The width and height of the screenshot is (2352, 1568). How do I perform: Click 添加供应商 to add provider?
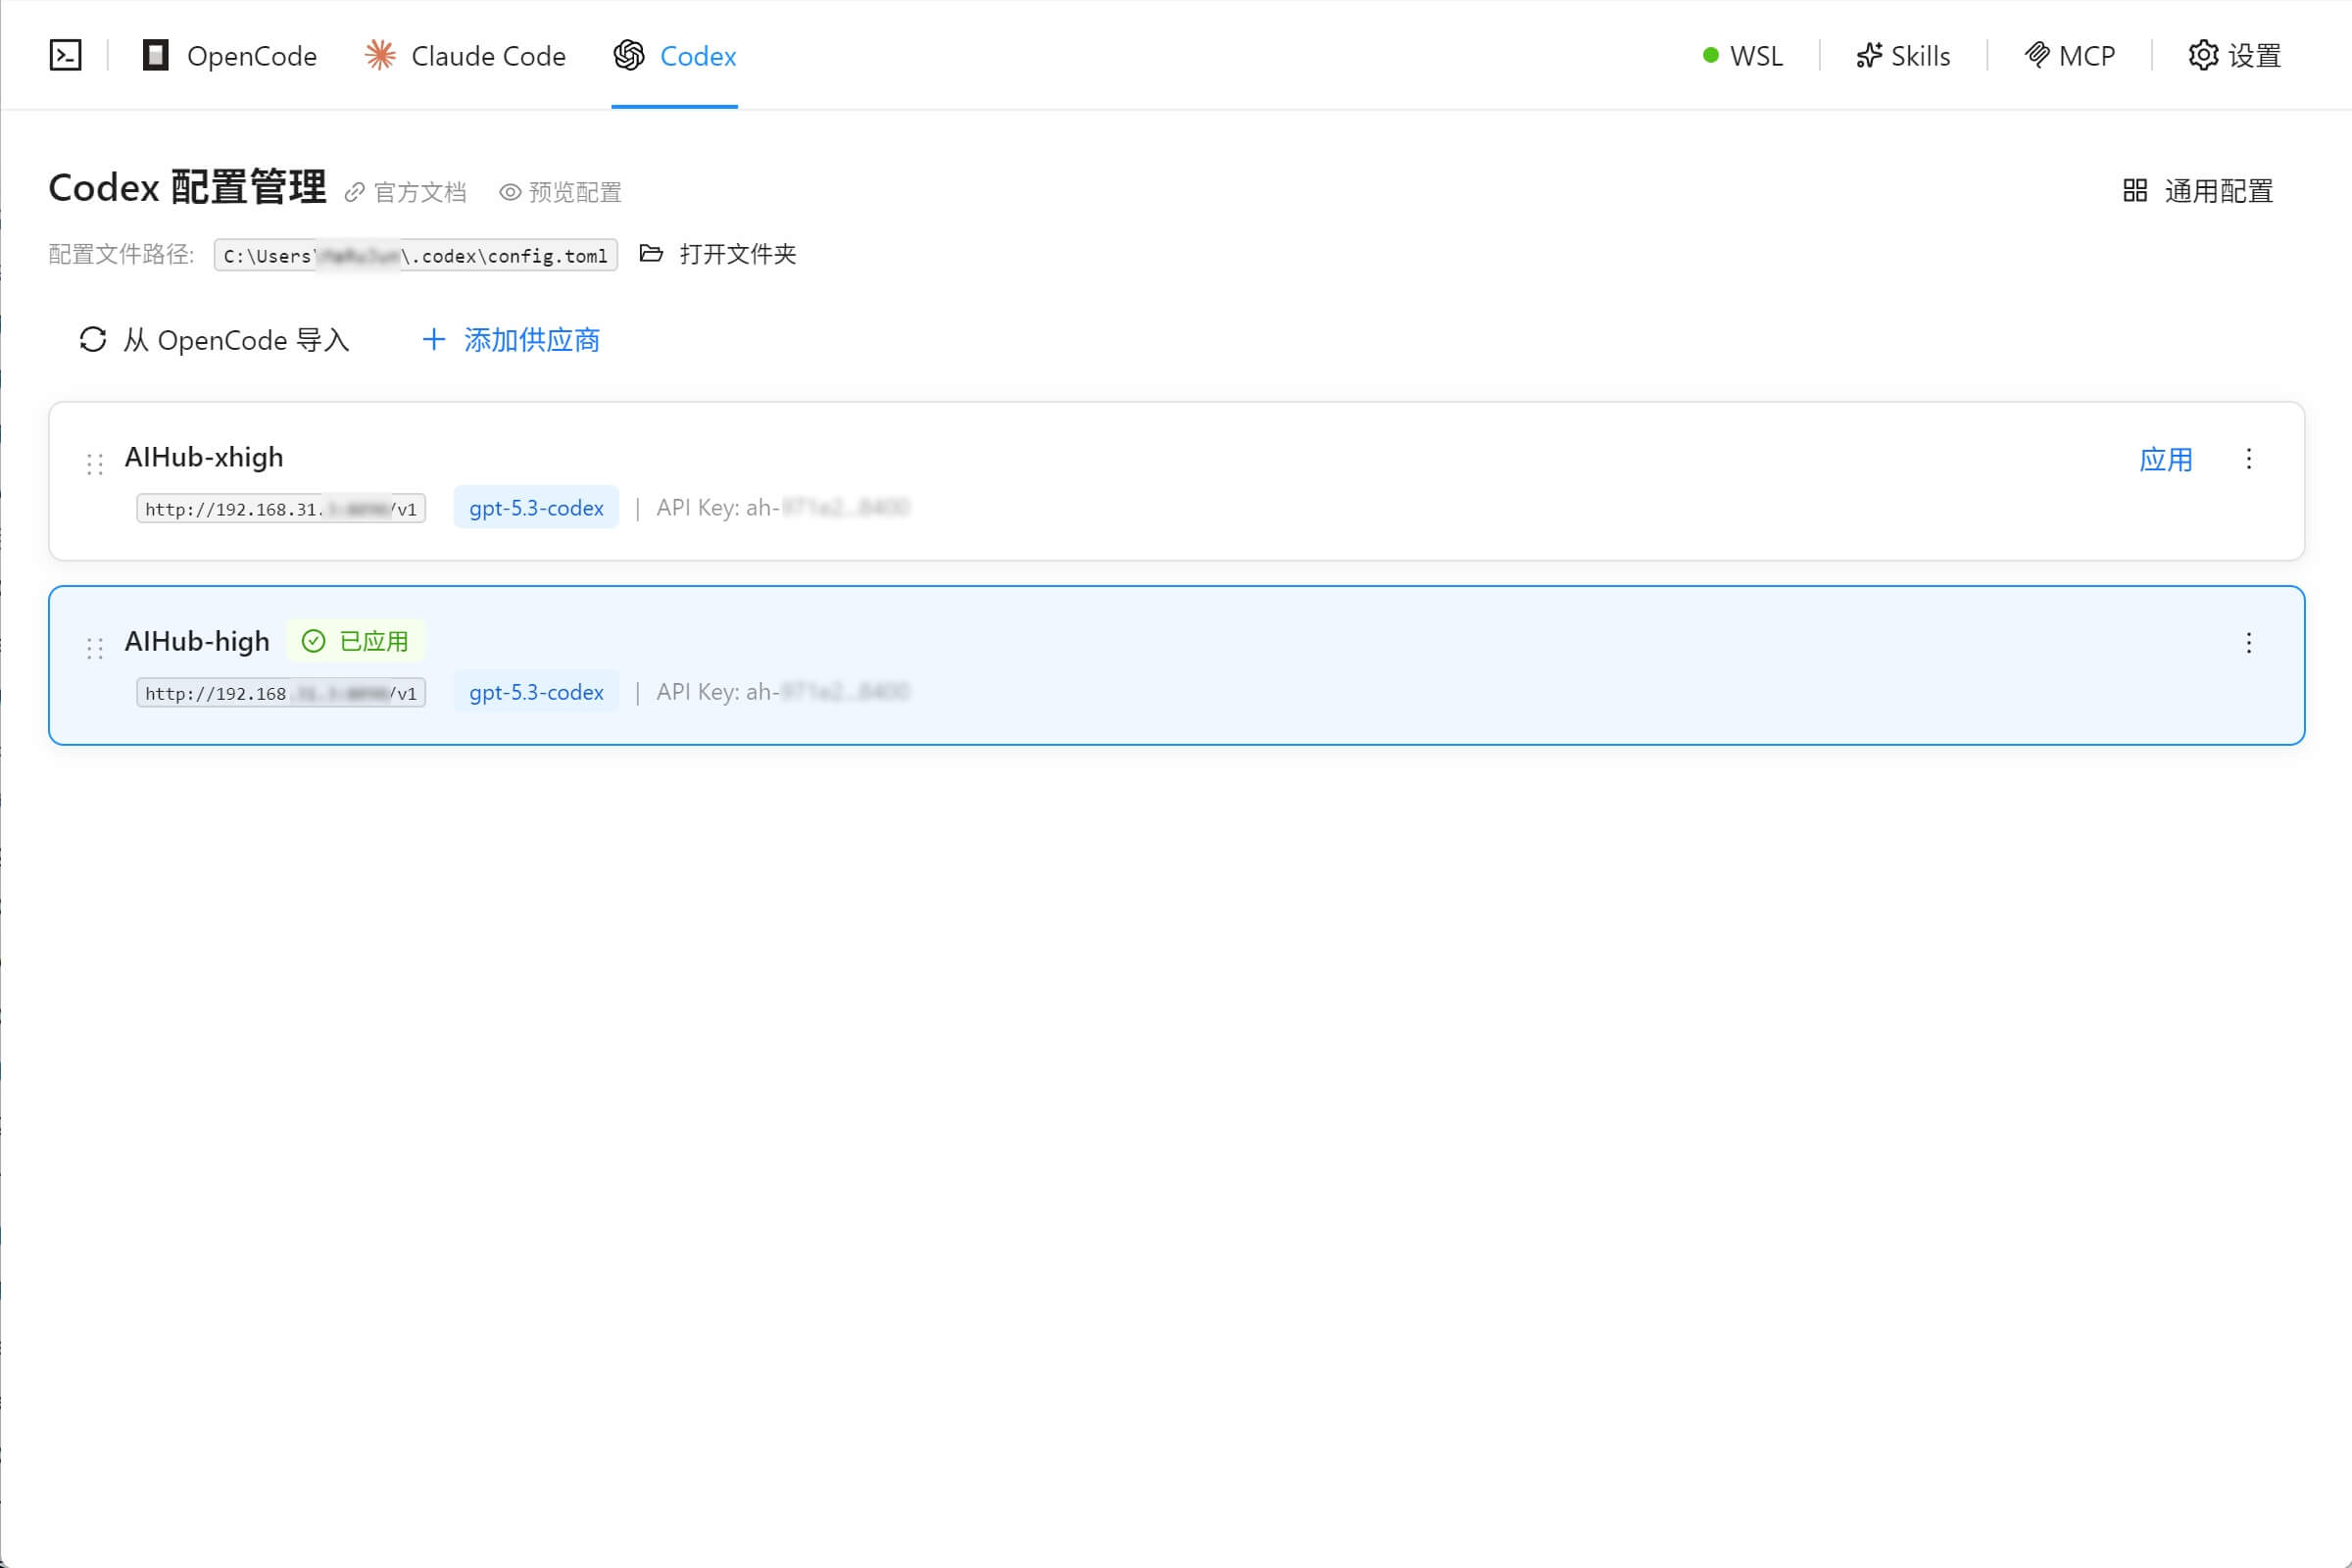coord(511,340)
